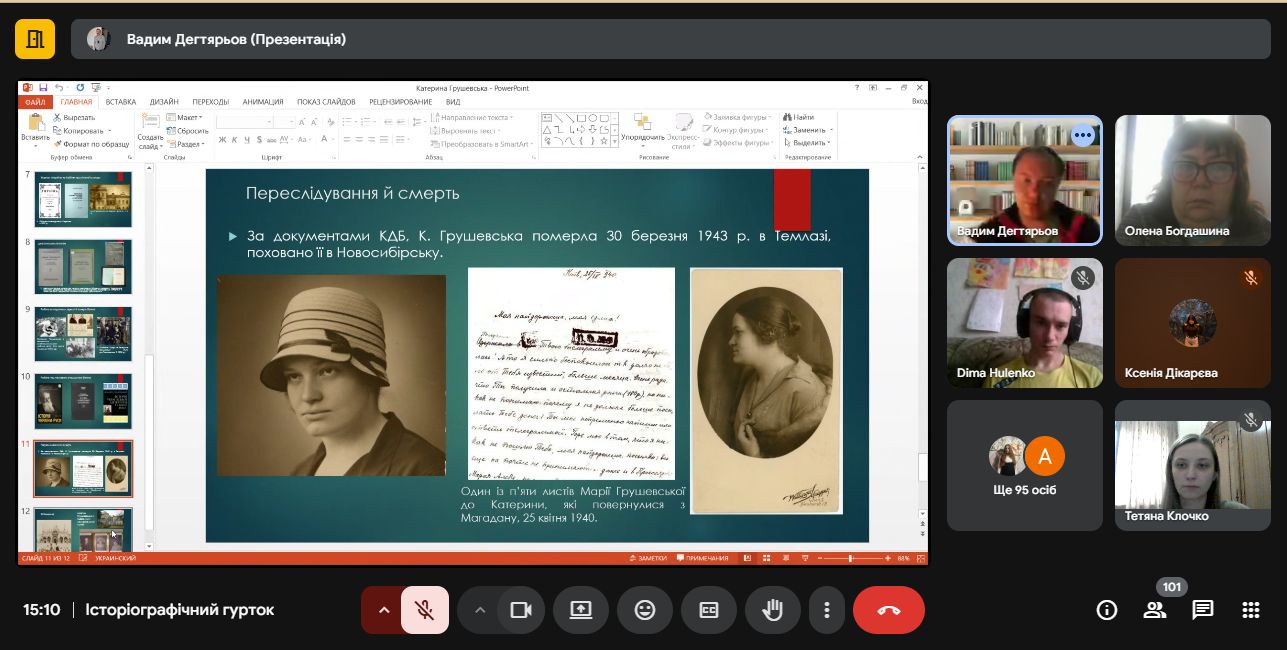Select slide 9 thumbnail in panel
1287x650 pixels.
coord(83,333)
